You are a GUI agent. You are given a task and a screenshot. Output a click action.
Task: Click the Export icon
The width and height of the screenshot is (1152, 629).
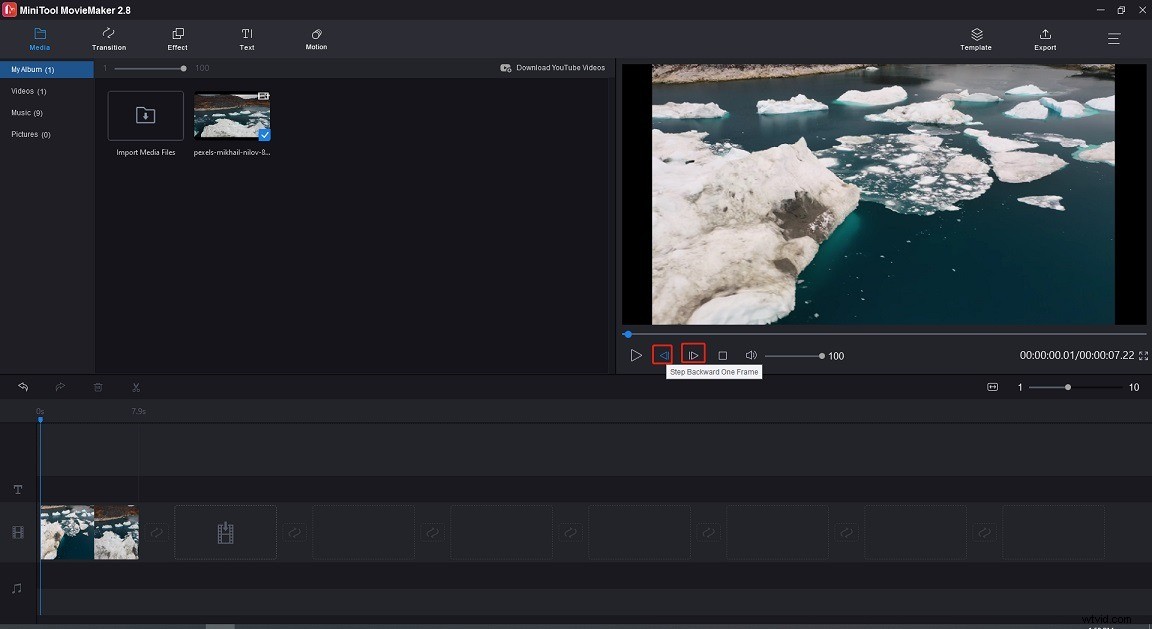tap(1044, 40)
